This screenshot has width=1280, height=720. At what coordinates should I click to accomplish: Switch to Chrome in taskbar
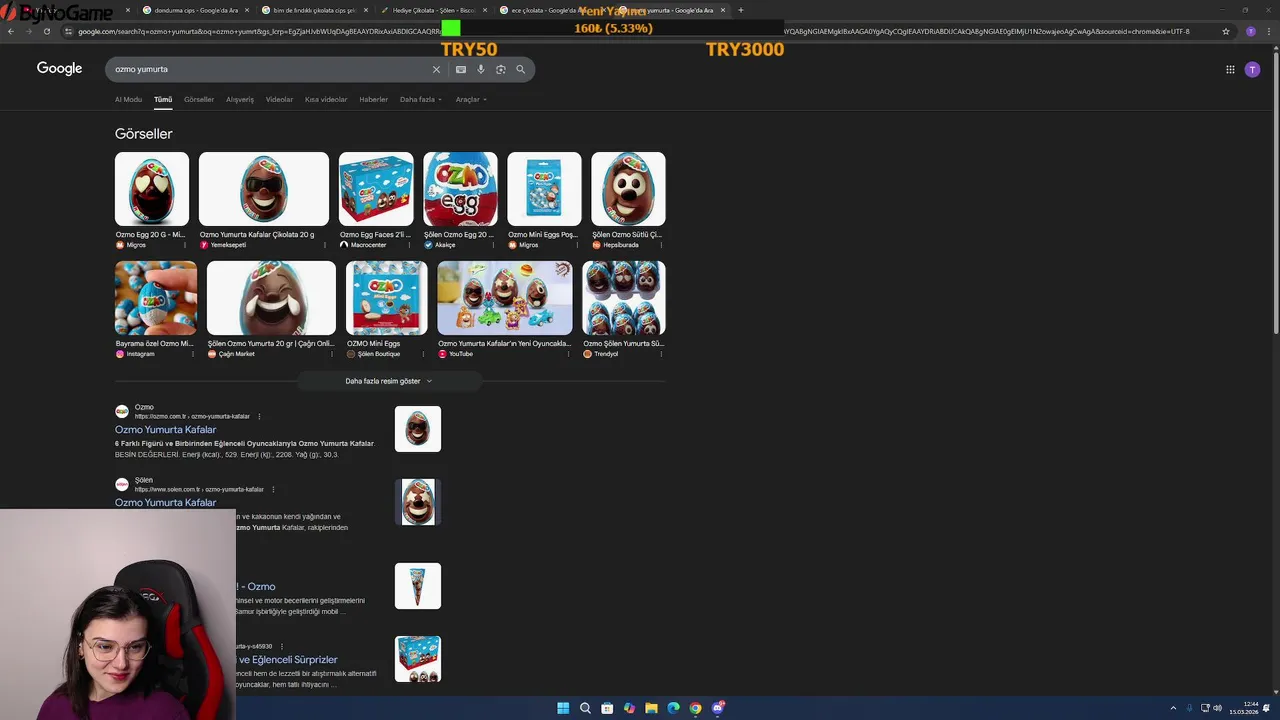[695, 708]
